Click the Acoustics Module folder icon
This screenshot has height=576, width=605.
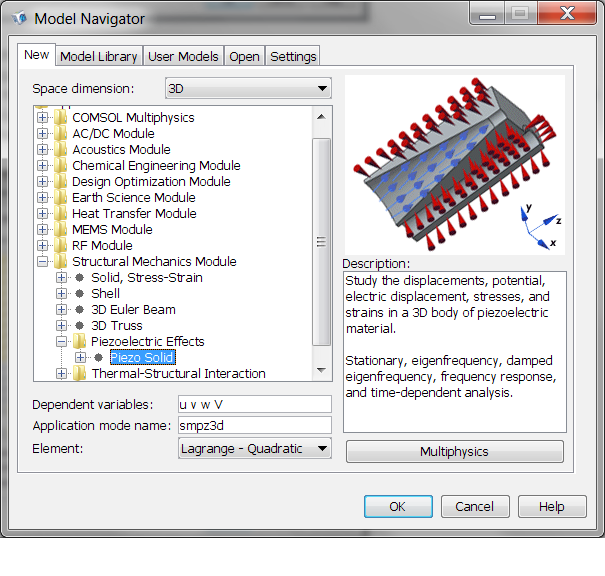pyautogui.click(x=60, y=149)
